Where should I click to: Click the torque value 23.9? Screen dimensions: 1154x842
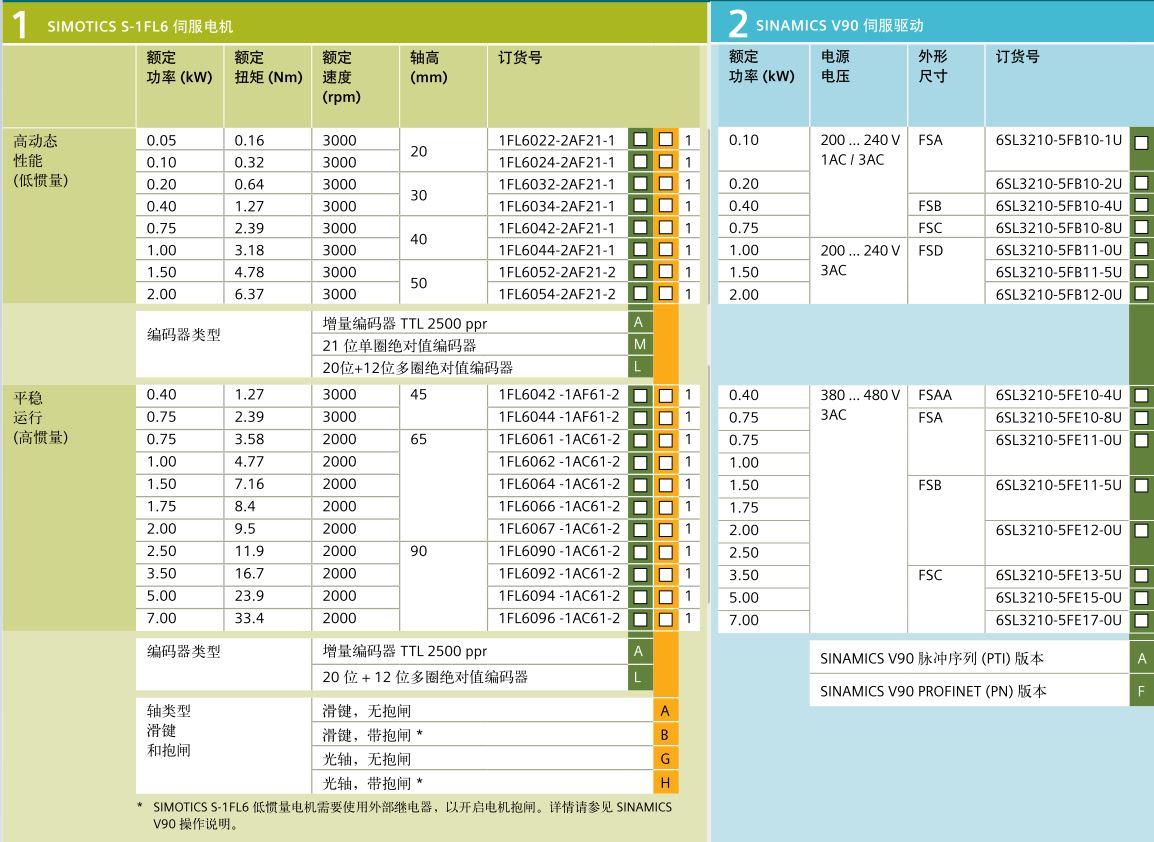pos(249,595)
